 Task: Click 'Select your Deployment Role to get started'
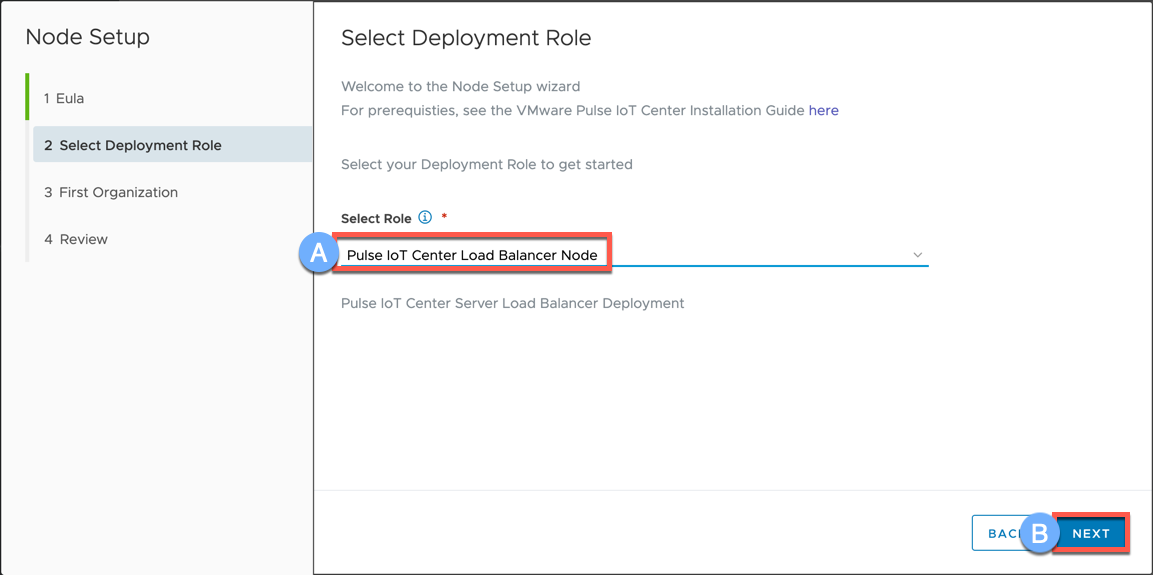click(487, 164)
